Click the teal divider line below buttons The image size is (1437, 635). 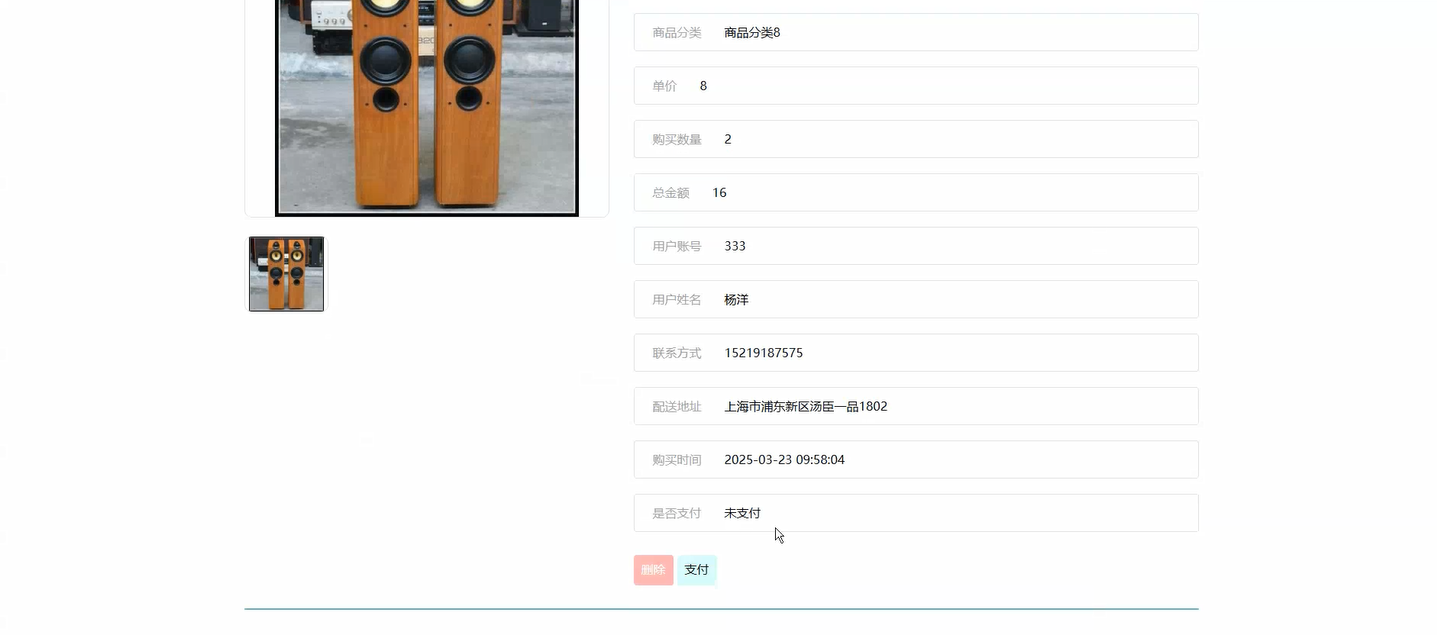720,607
